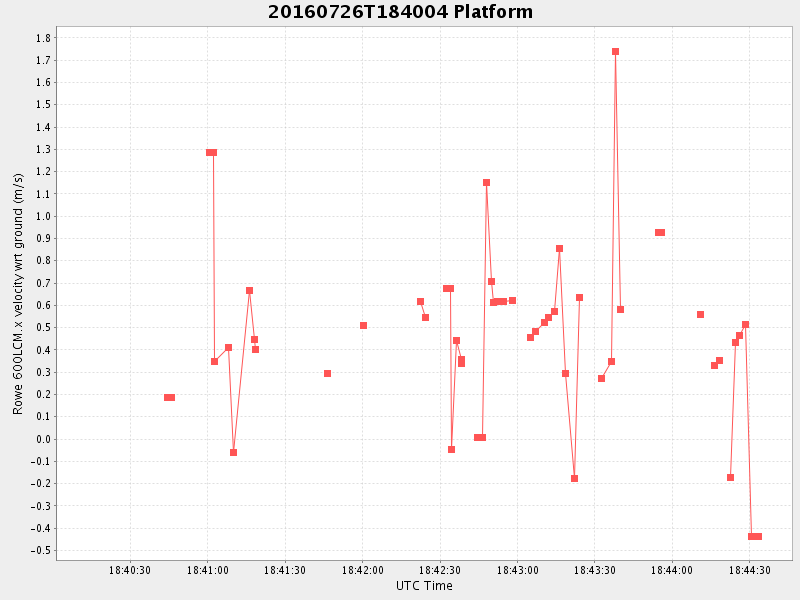Click the data peak at 0.86 m/s
Image resolution: width=800 pixels, height=600 pixels.
[559, 248]
